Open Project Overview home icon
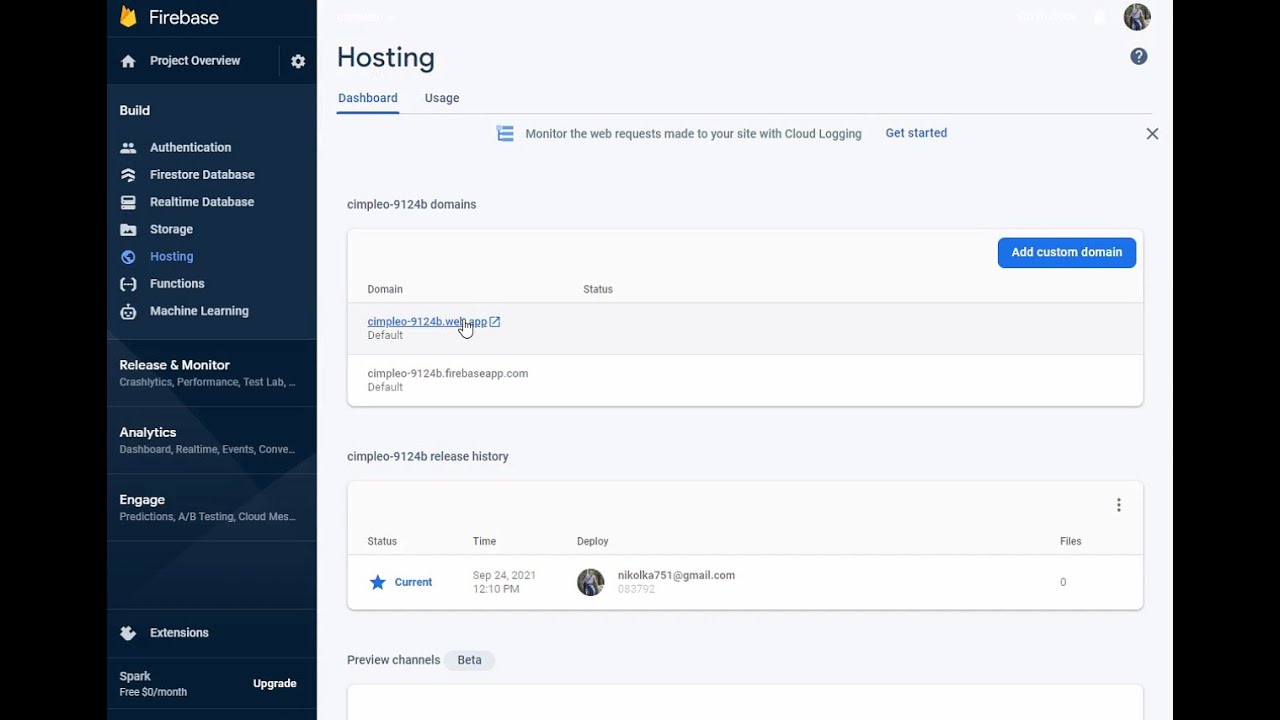Image resolution: width=1280 pixels, height=720 pixels. tap(128, 61)
